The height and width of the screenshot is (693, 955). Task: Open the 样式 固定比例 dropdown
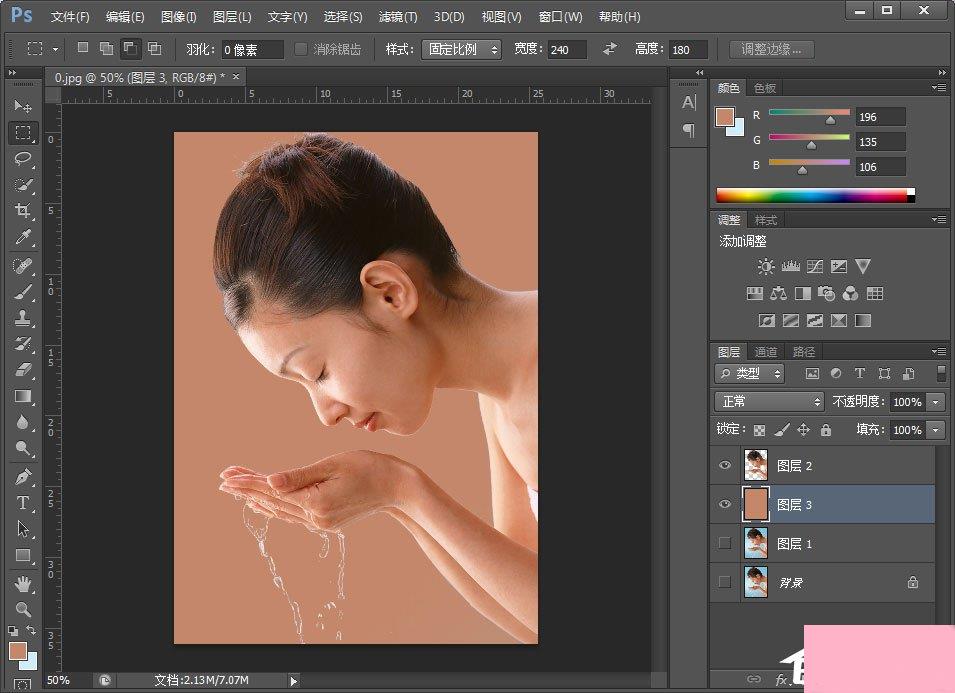[462, 49]
